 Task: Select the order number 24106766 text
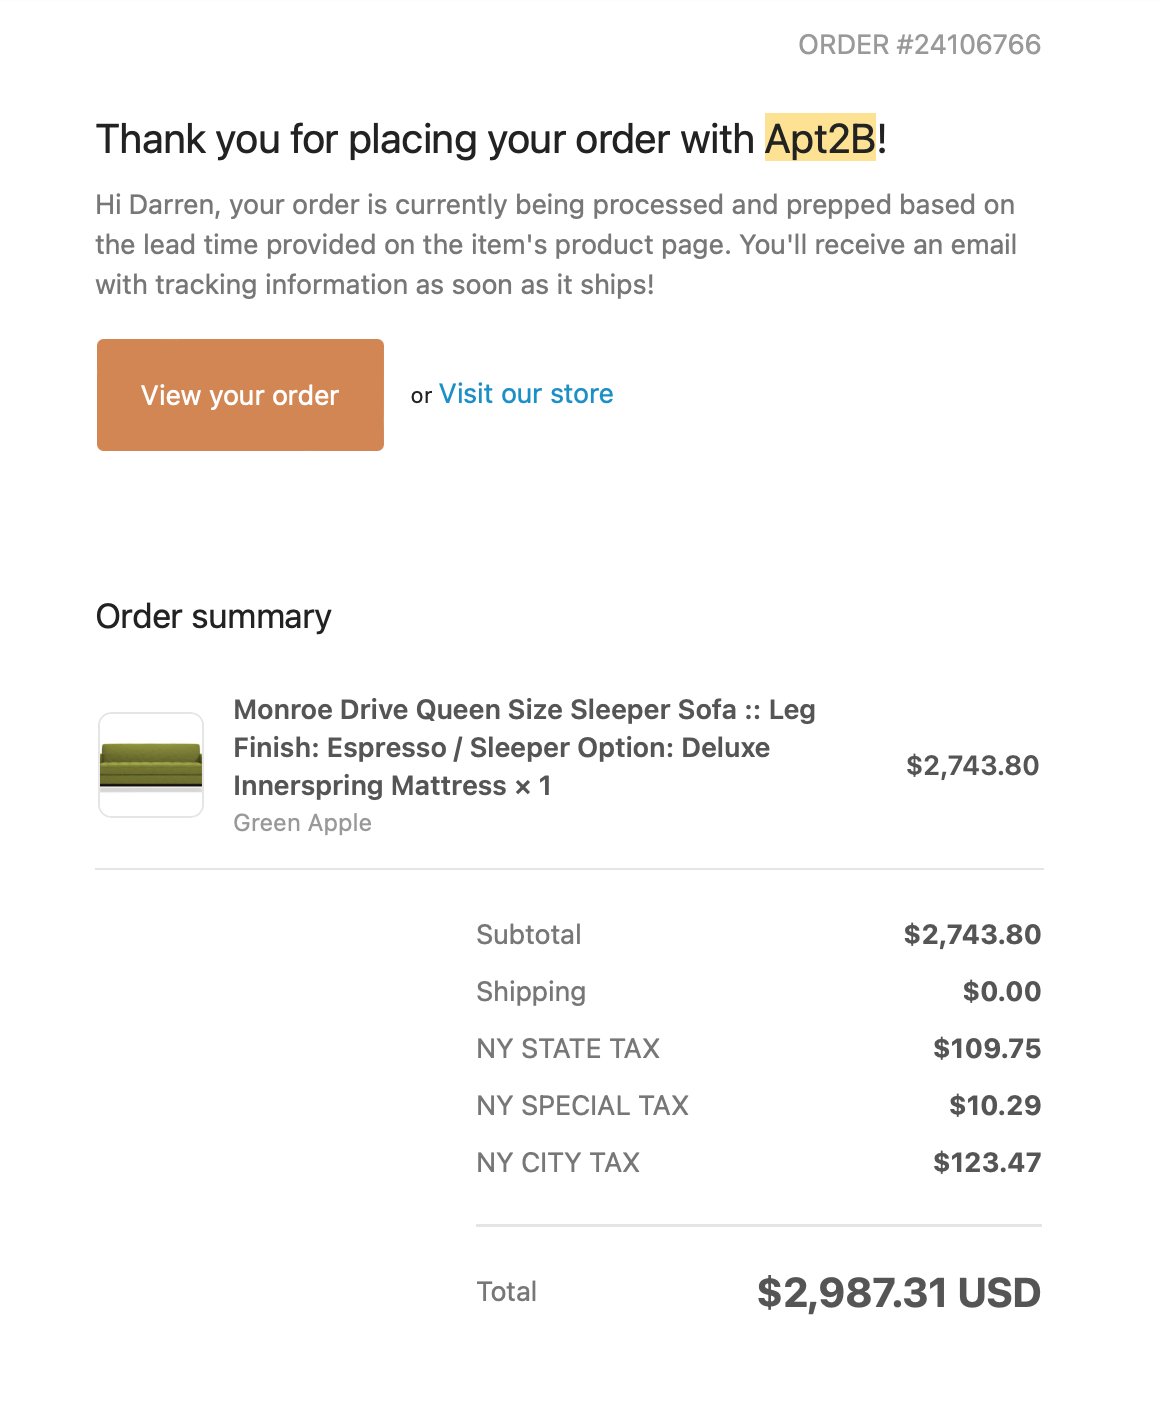[x=919, y=45]
